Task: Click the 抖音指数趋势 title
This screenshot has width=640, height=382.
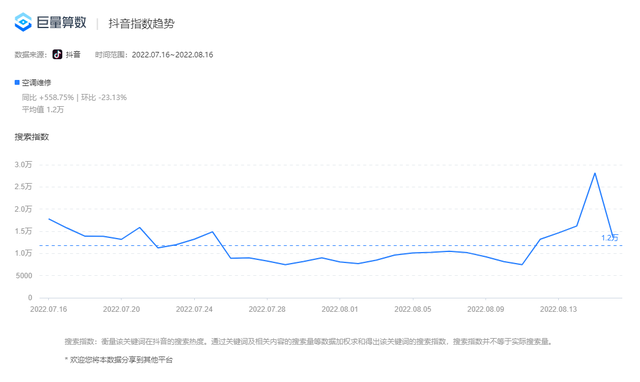Action: (x=141, y=23)
